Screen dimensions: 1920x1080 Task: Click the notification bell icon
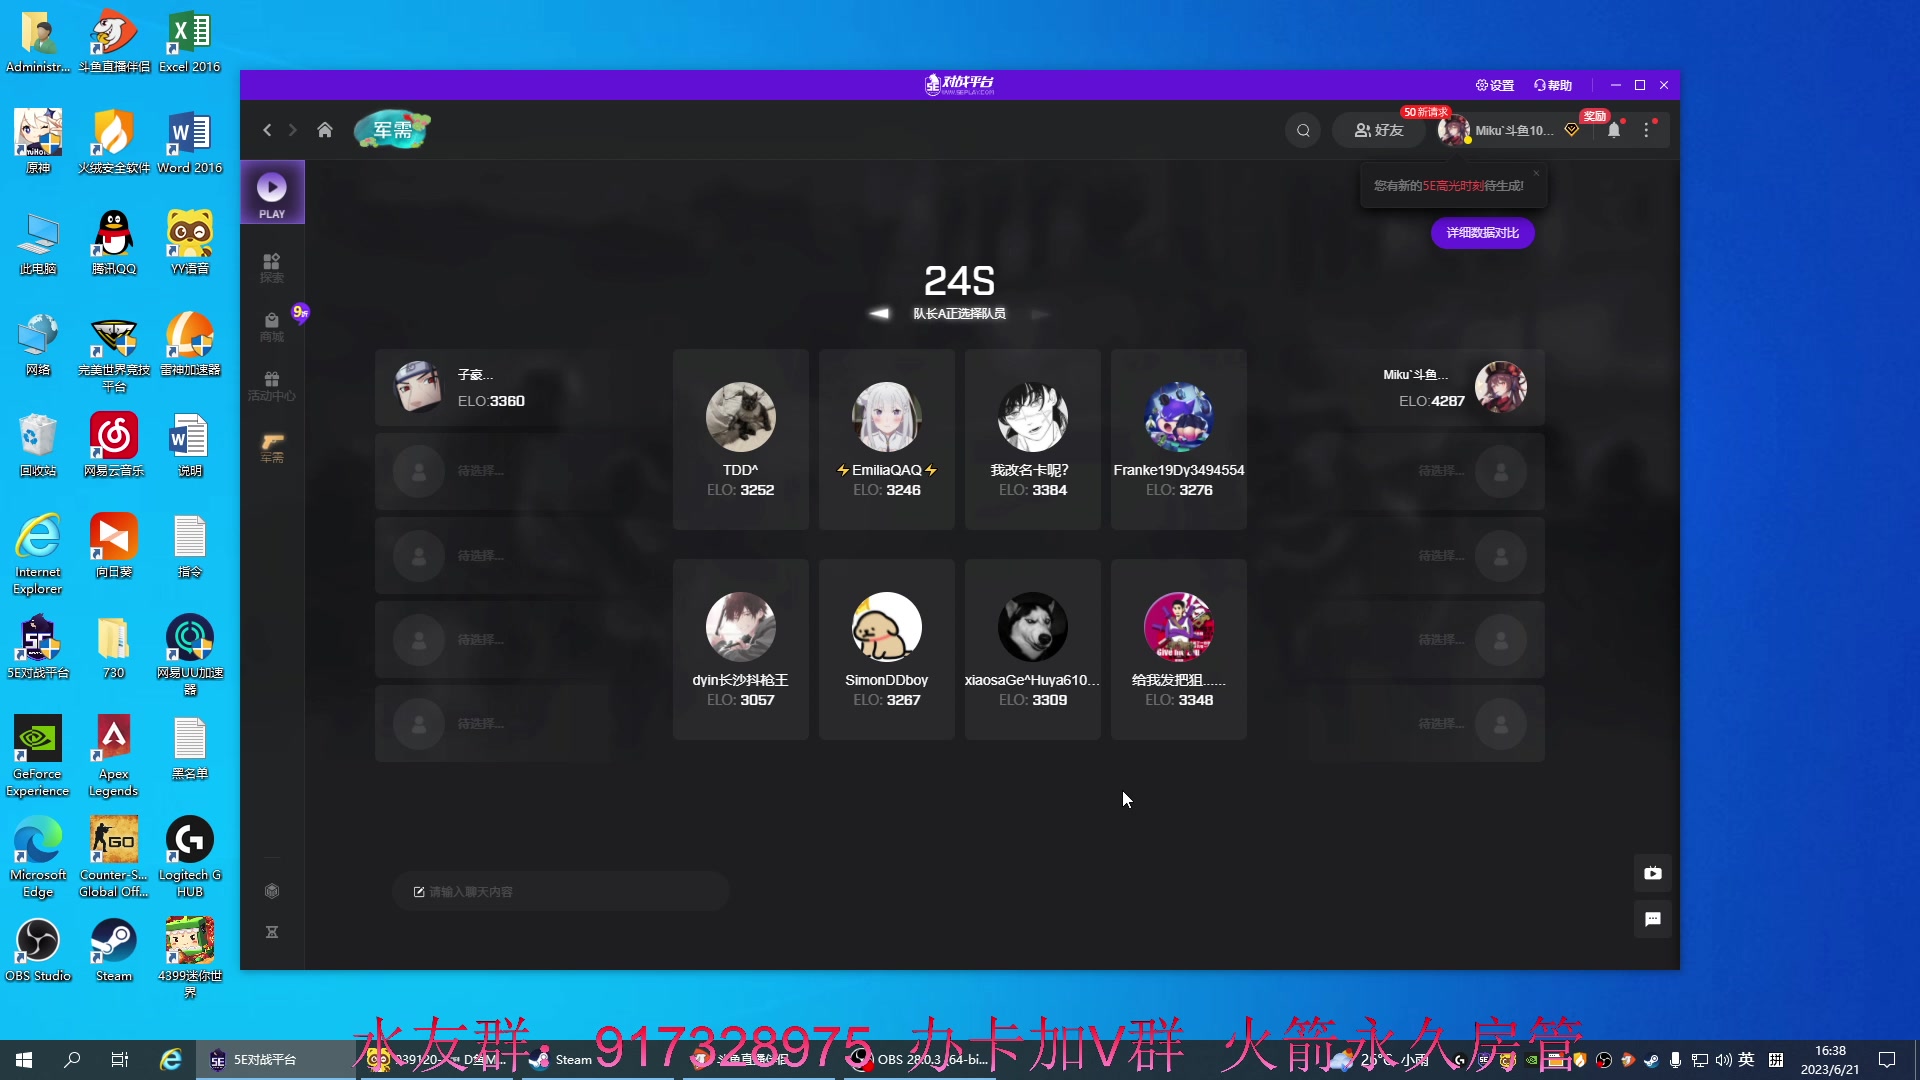(1613, 129)
